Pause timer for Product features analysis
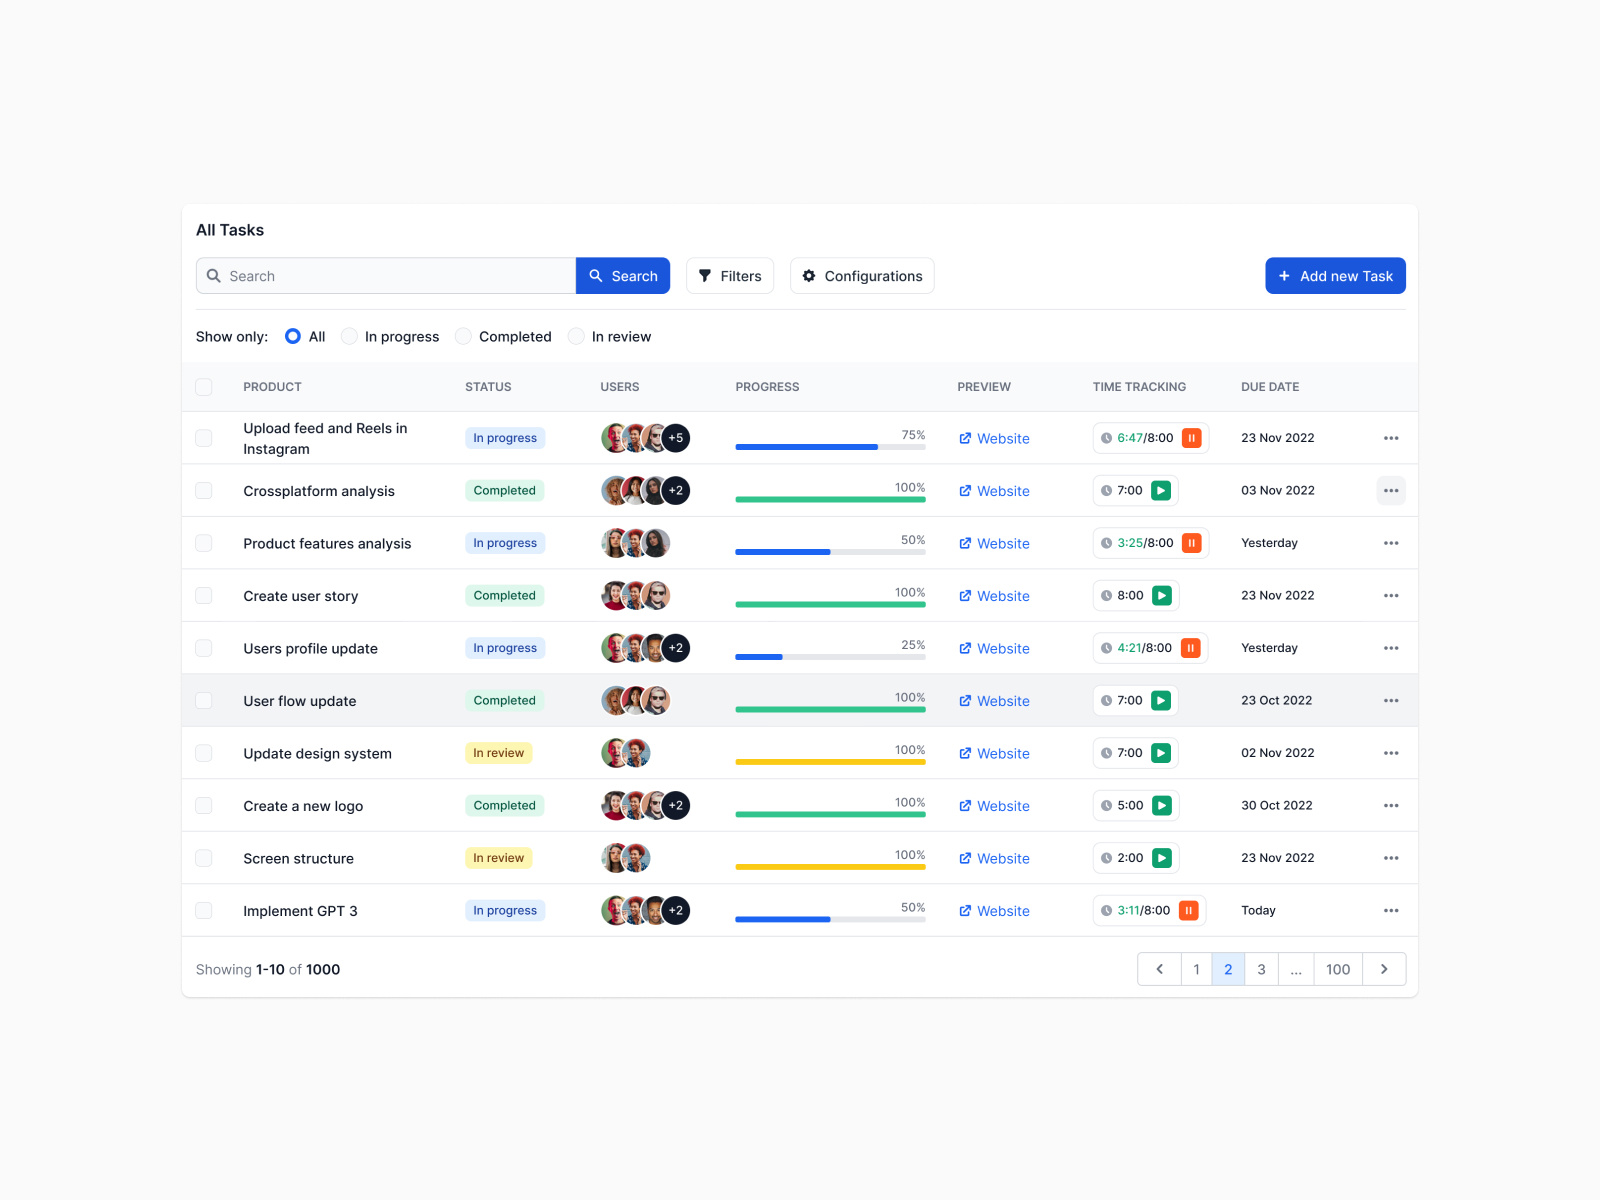Image resolution: width=1600 pixels, height=1200 pixels. click(1192, 543)
